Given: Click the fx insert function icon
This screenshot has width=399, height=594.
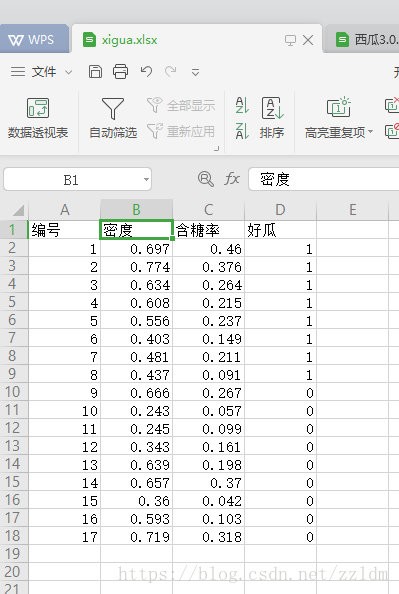Looking at the screenshot, I should tap(232, 178).
